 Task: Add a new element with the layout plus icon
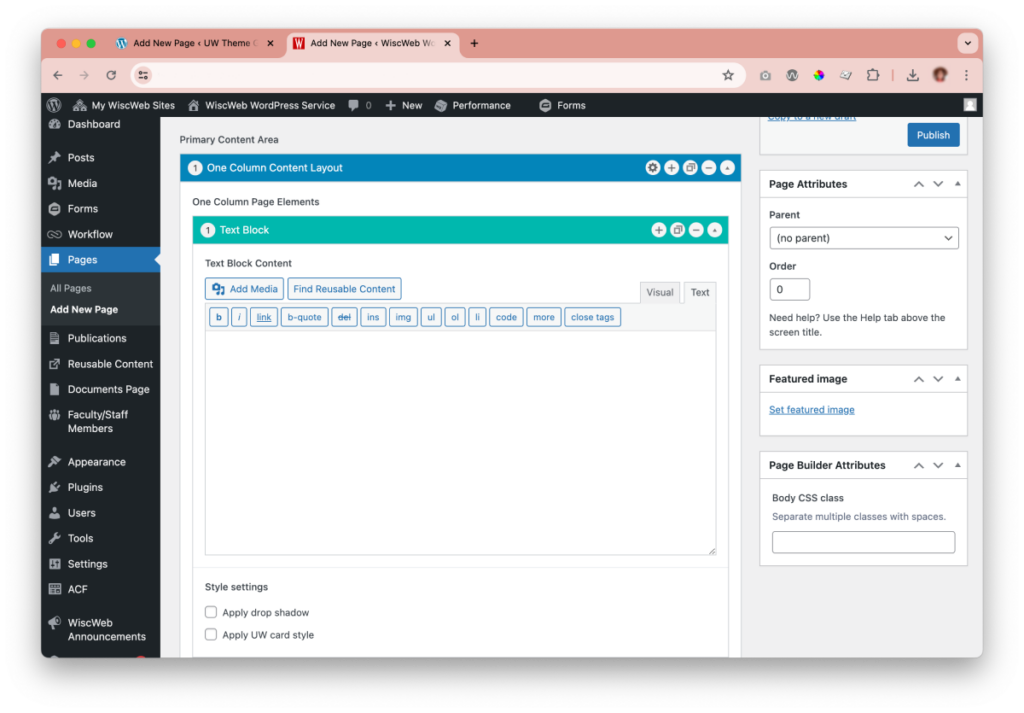point(671,167)
